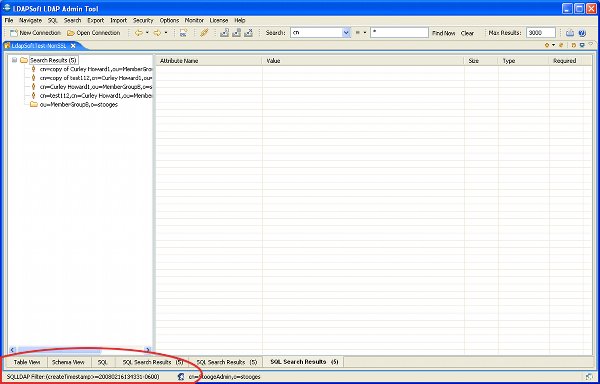
Task: Open the File menu
Action: (x=9, y=20)
